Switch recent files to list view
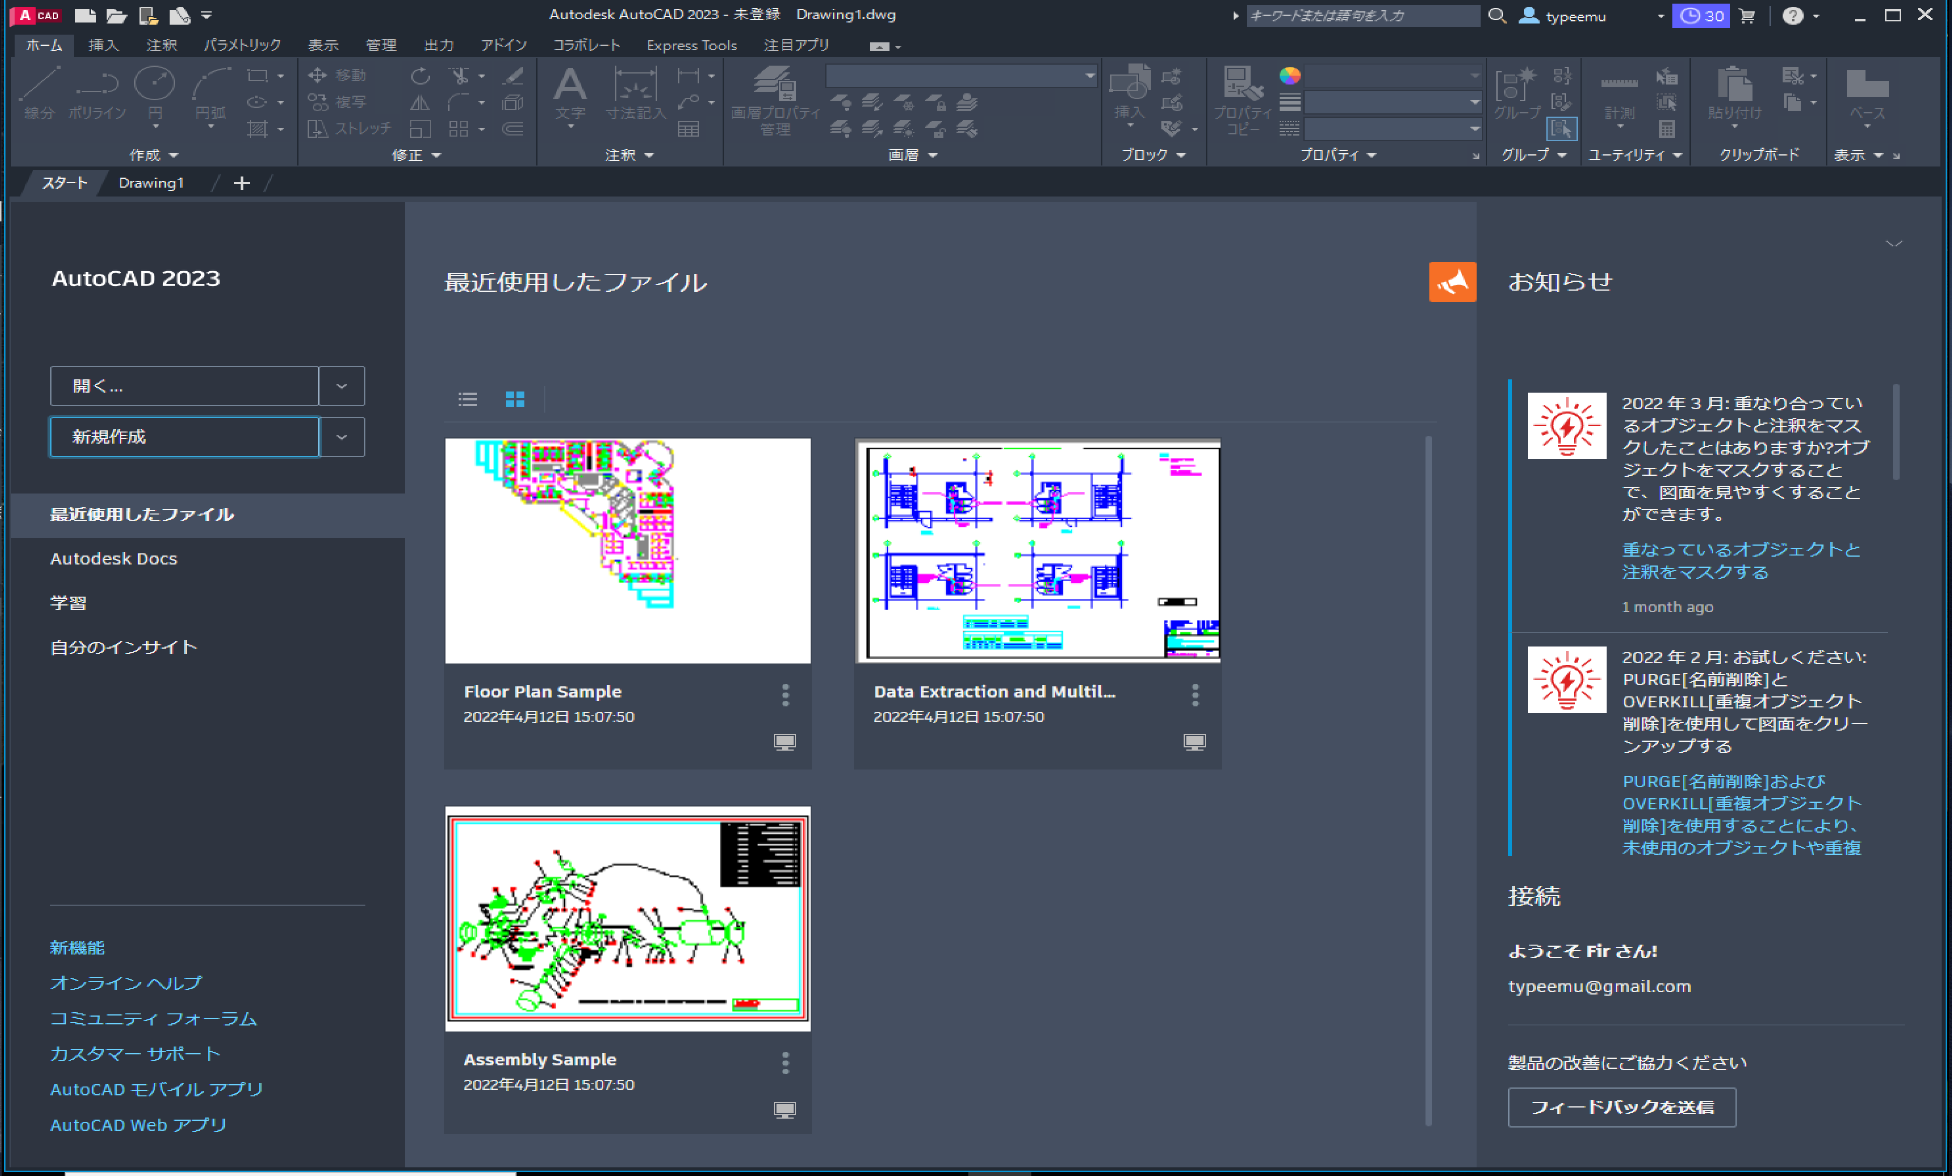 467,399
